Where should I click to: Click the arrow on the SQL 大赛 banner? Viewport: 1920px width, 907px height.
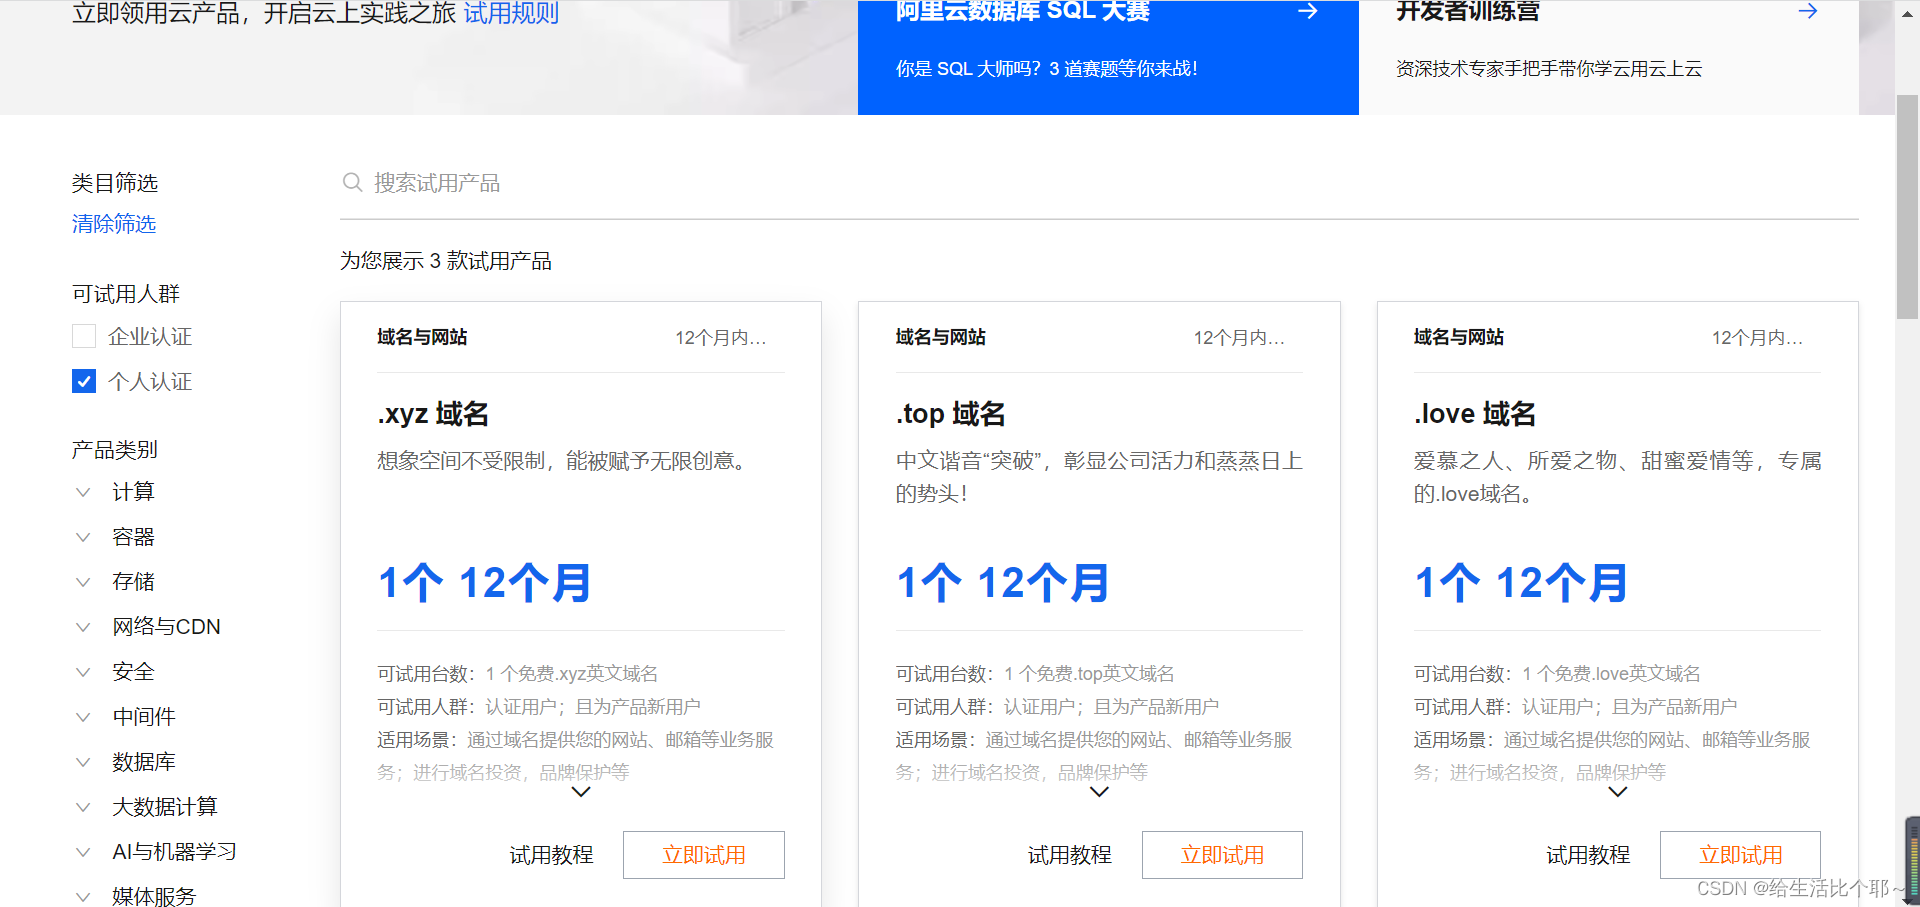[1307, 11]
